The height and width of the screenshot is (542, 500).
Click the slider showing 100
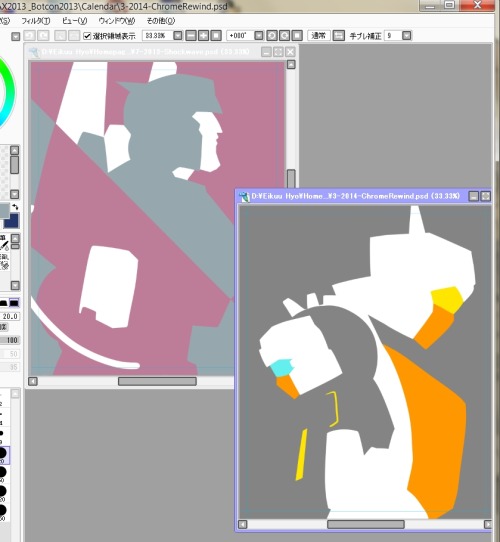tap(10, 340)
